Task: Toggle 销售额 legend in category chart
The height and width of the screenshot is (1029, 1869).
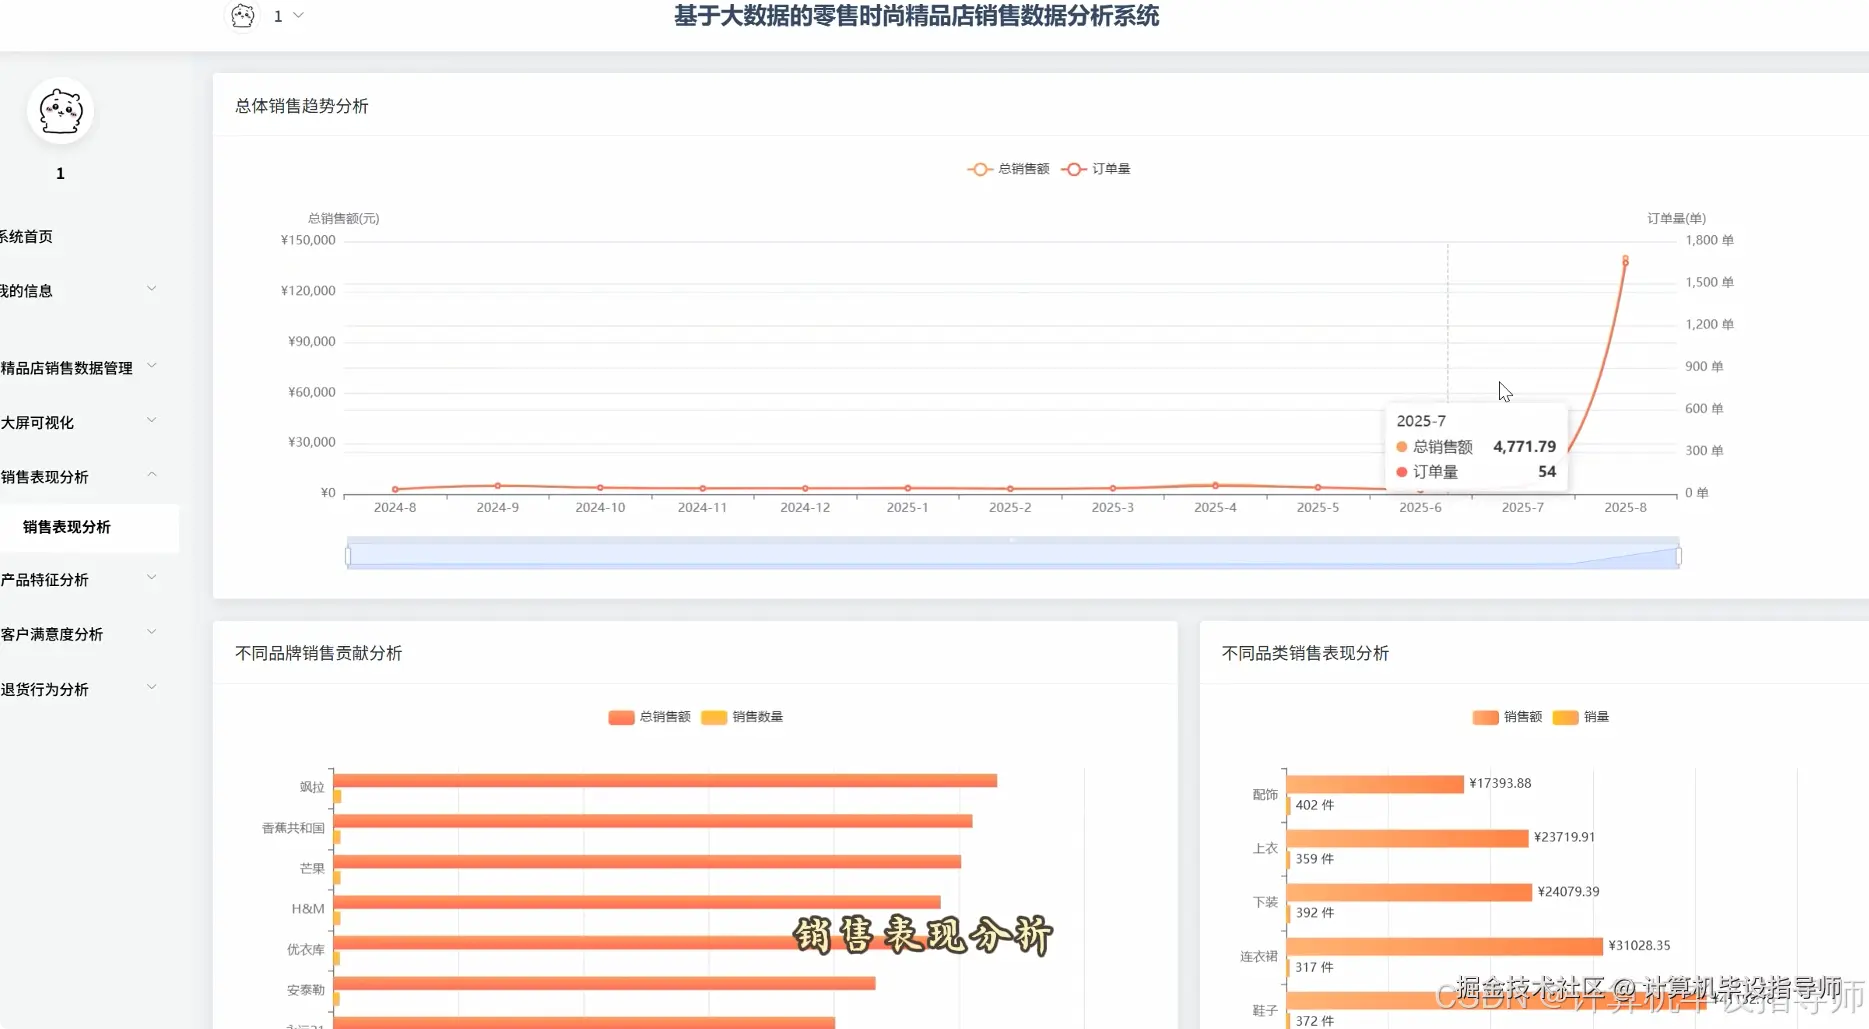Action: [1507, 717]
